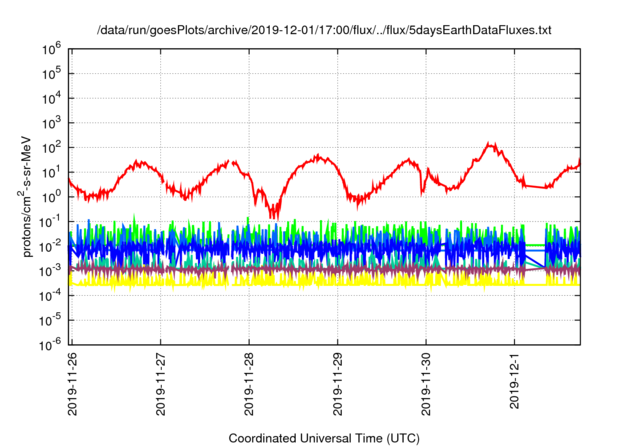
Task: Click the flat red segment after 2019-12-1
Action: pyautogui.click(x=535, y=187)
